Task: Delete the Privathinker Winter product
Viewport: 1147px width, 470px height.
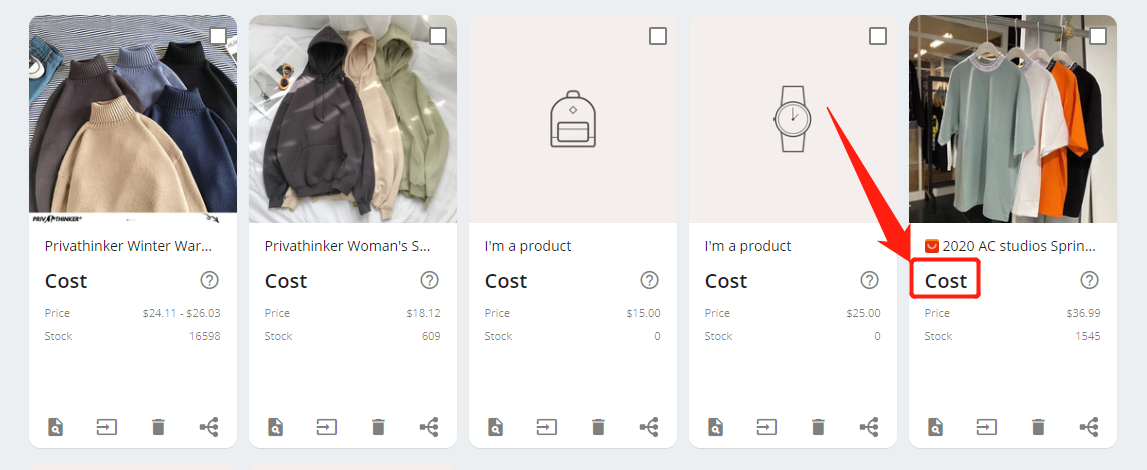Action: tap(158, 426)
